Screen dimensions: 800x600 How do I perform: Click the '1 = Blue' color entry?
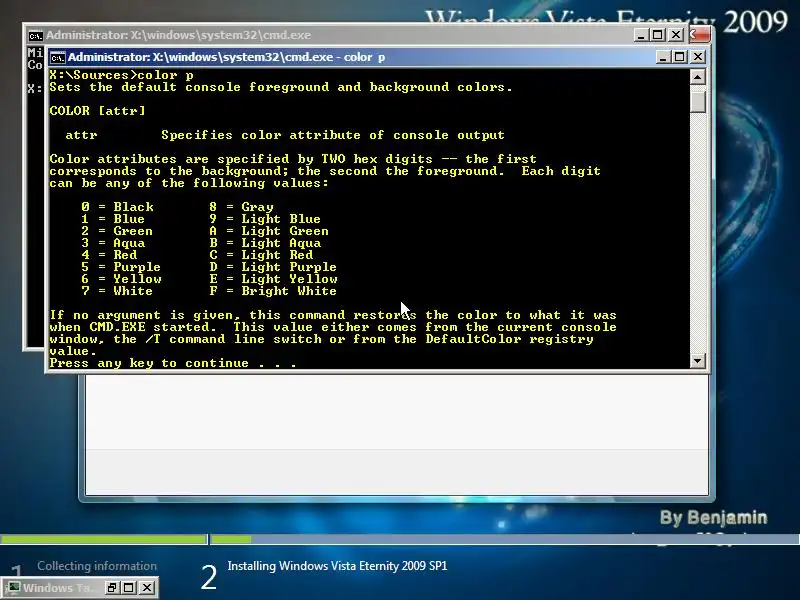tap(113, 219)
